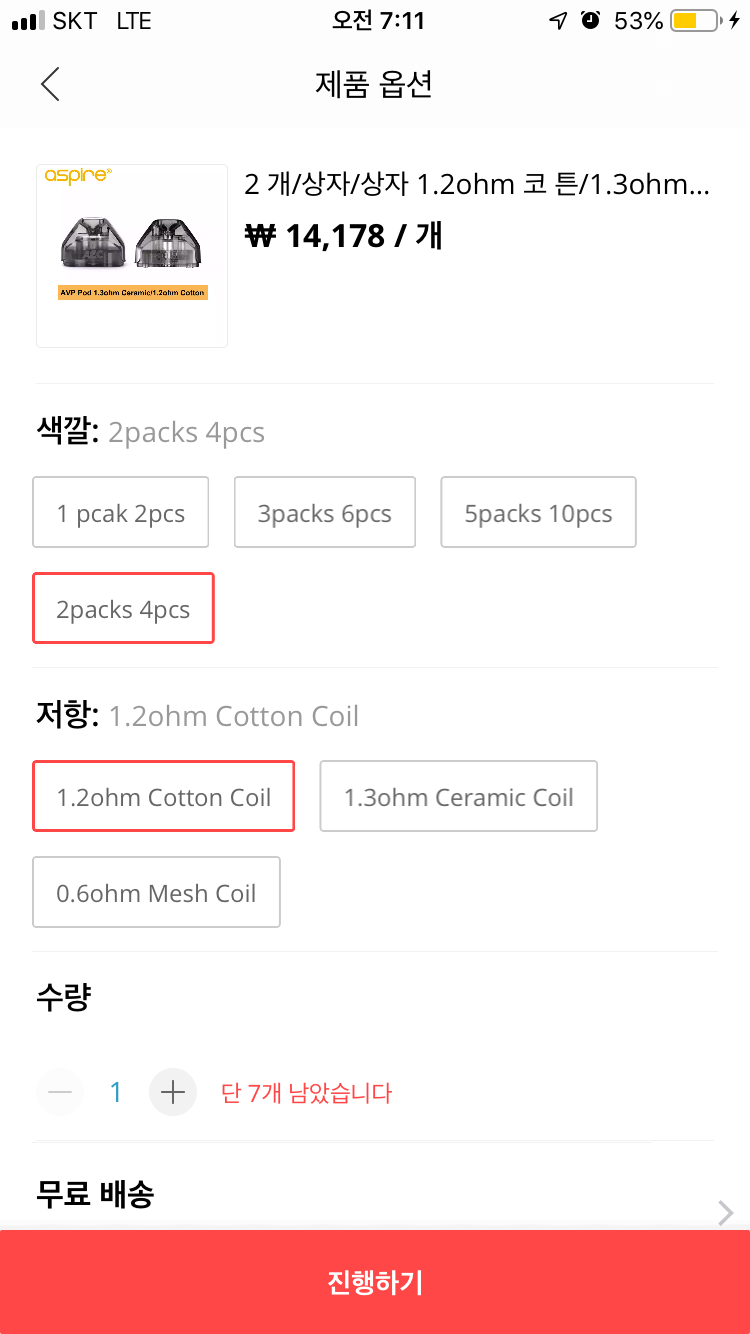Select the 3packs 6pcs option
Screen dimensions: 750x1334
pos(325,513)
